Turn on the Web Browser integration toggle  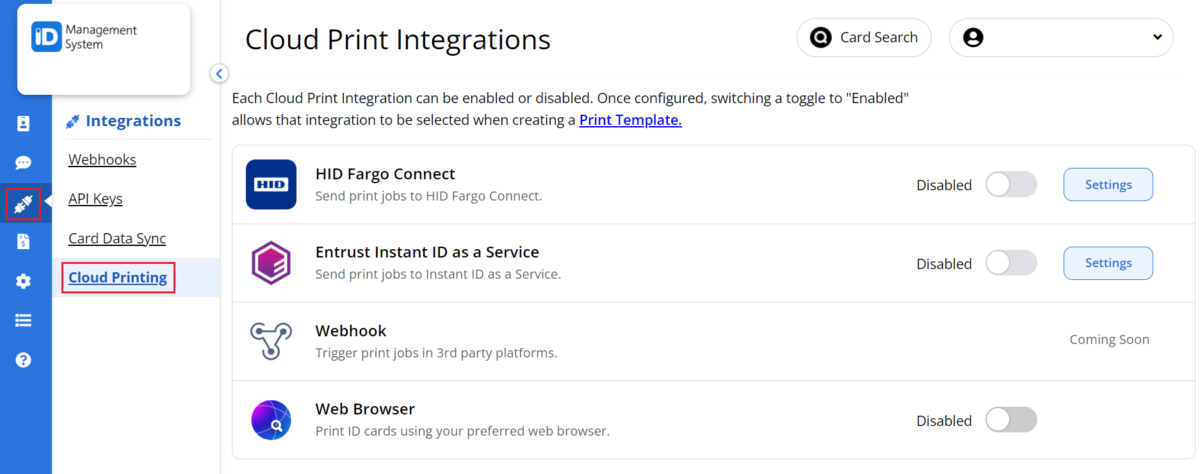tap(1011, 420)
